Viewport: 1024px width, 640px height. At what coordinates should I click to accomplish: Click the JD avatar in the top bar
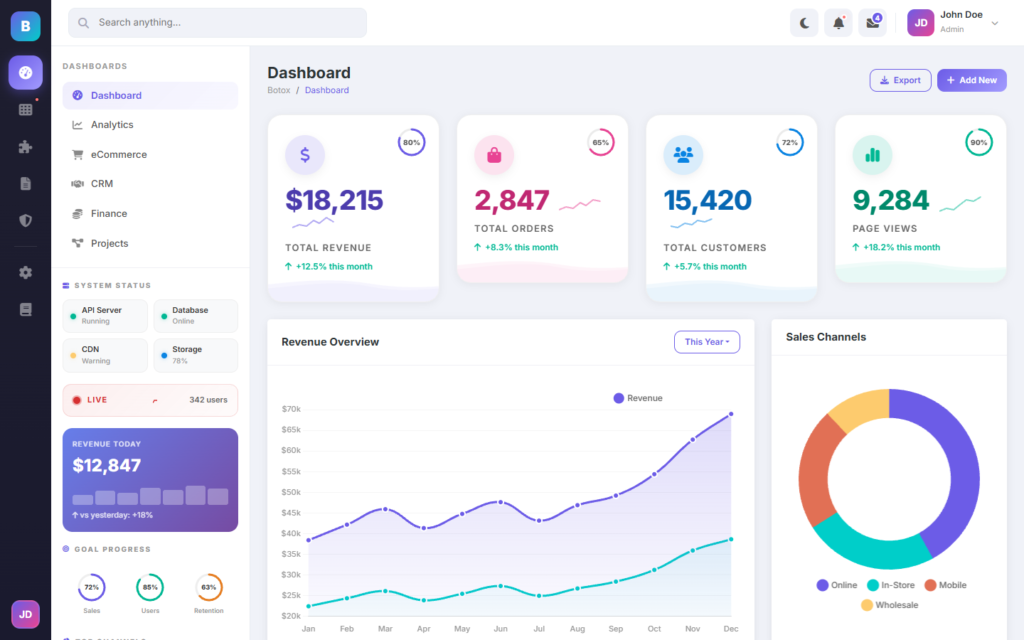pos(921,23)
